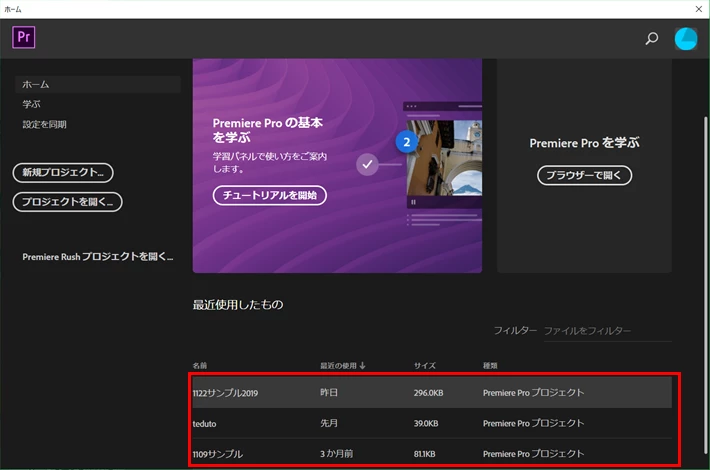710x470 pixels.
Task: Open 設定を同期 in the sidebar
Action: (44, 124)
